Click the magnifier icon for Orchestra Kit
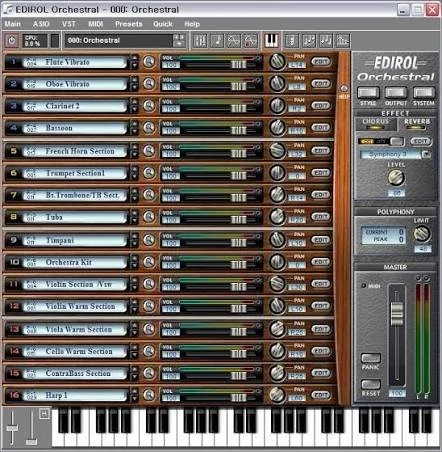Image resolution: width=442 pixels, height=452 pixels. tap(149, 262)
